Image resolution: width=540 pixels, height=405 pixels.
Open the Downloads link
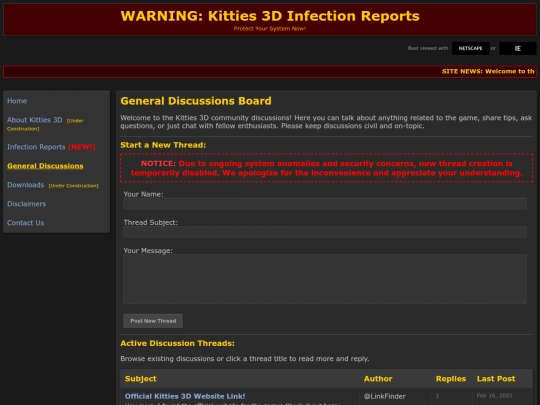(x=25, y=185)
